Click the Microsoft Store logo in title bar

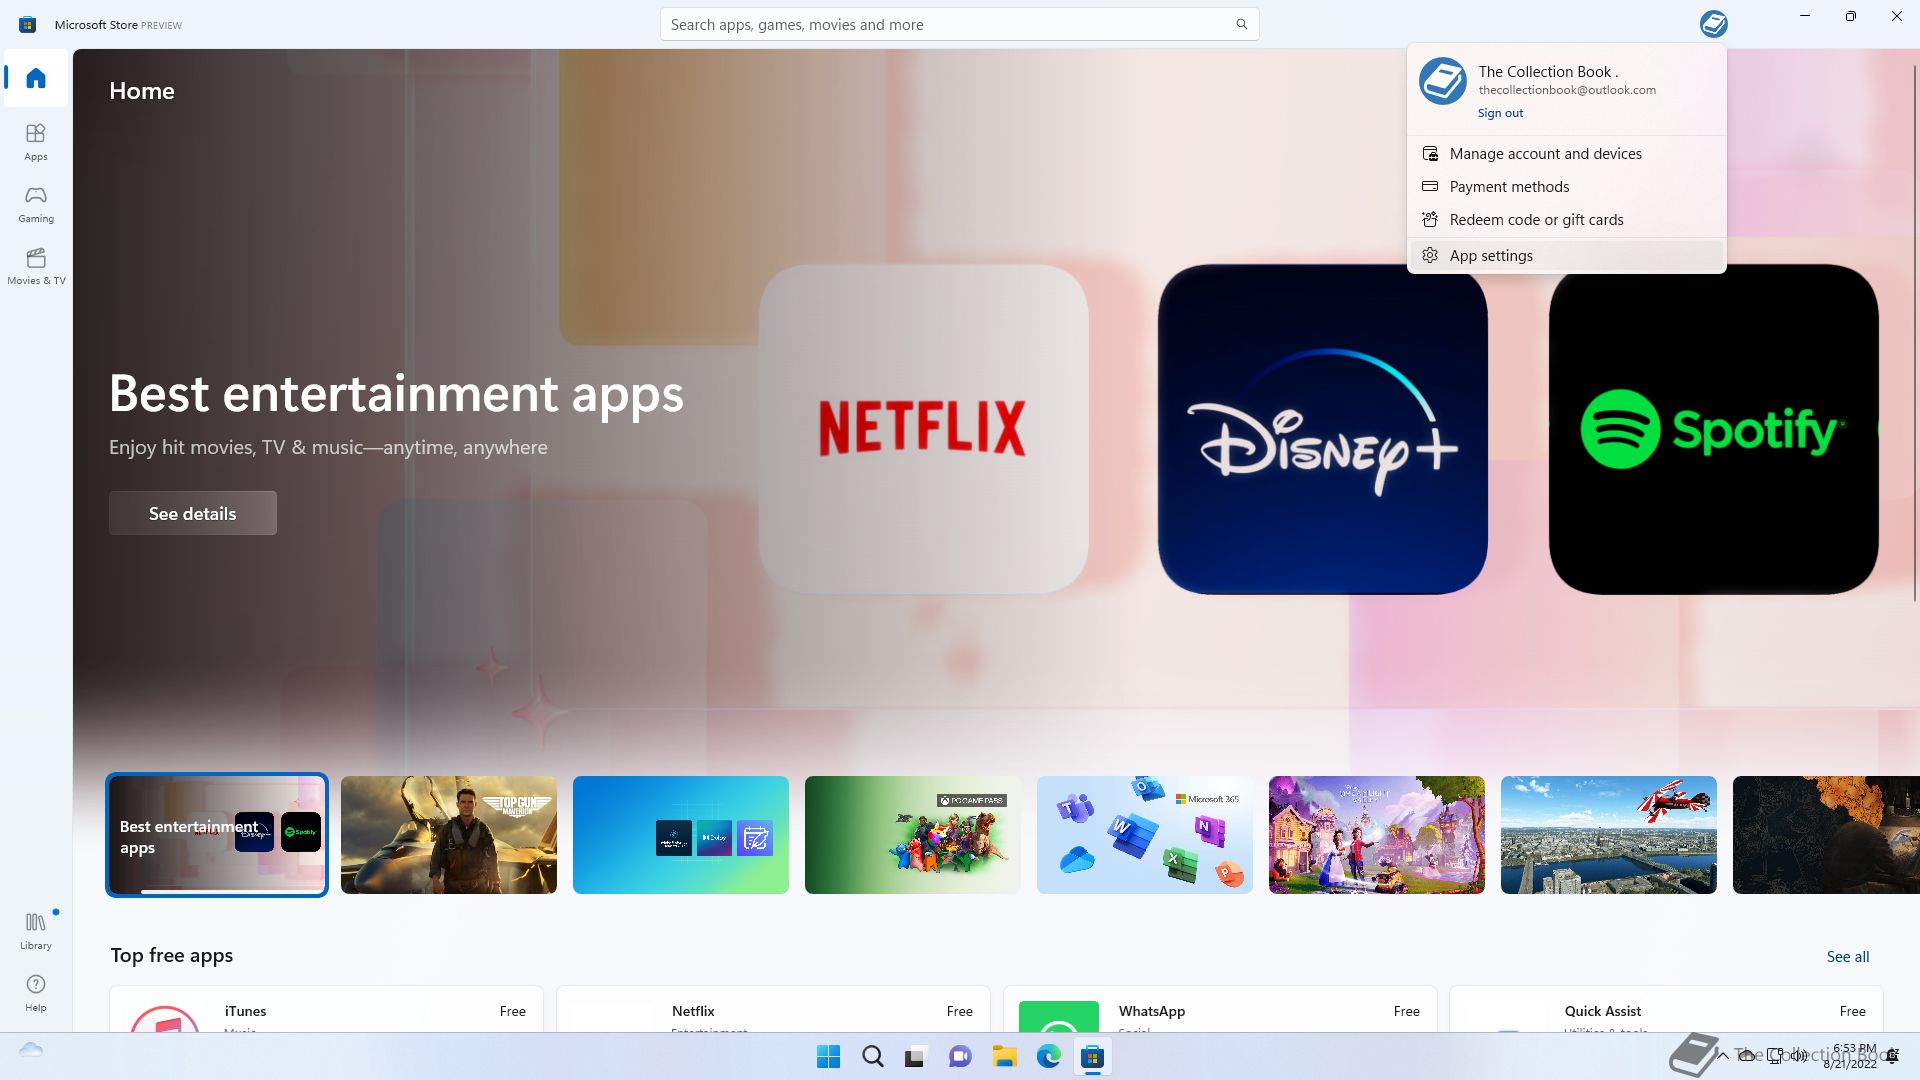click(27, 24)
